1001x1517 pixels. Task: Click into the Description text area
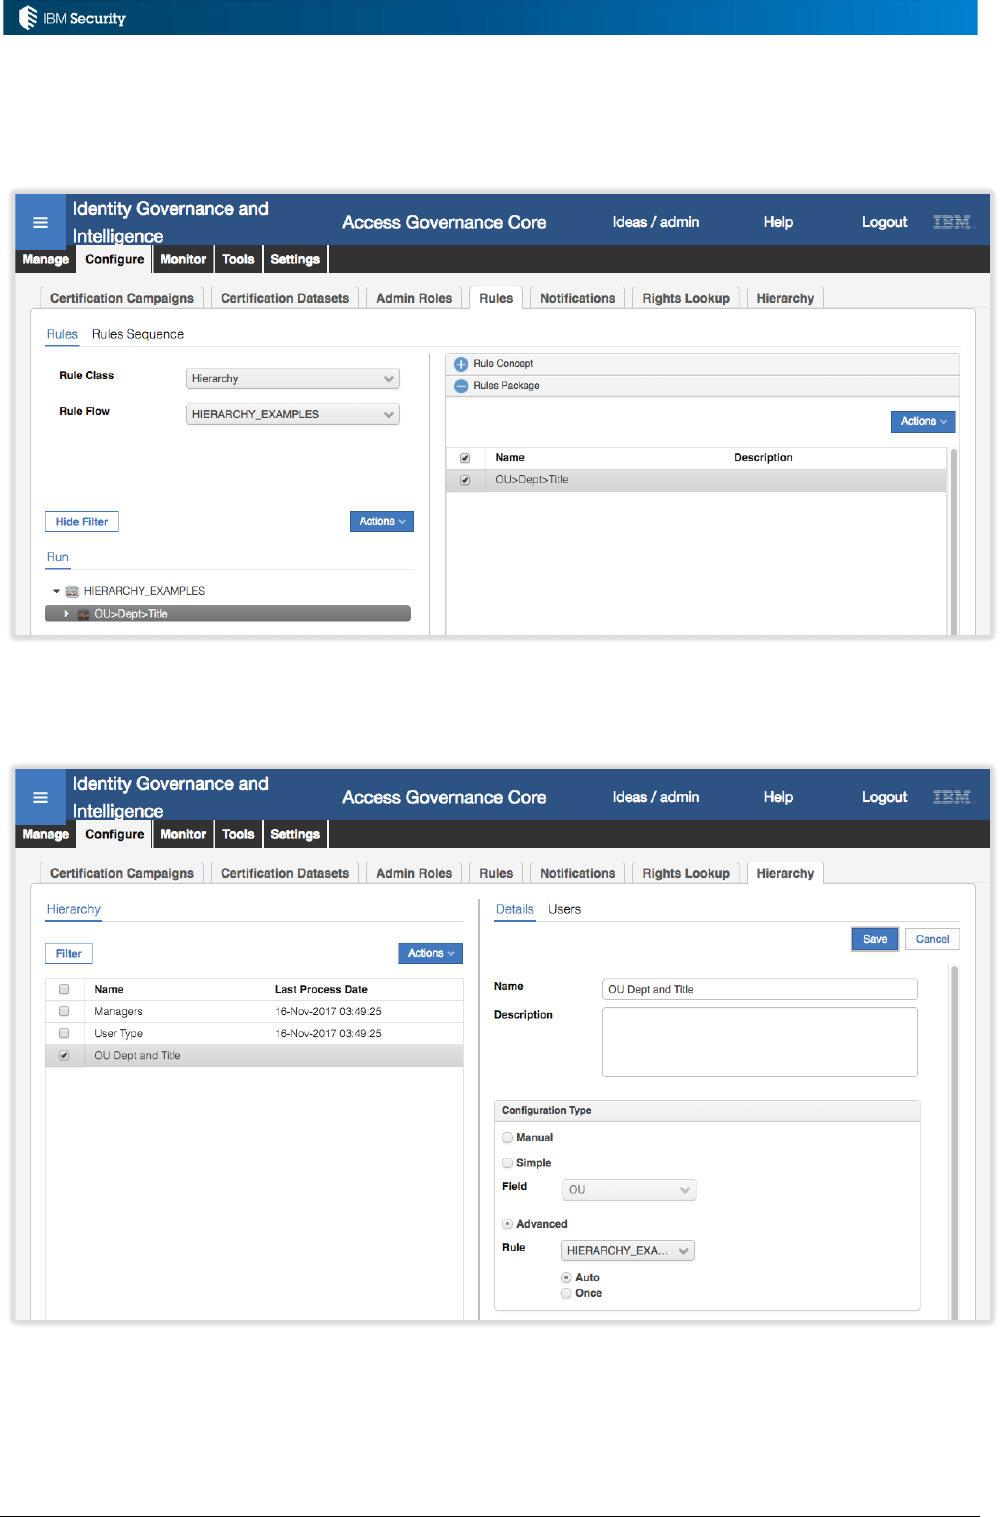pos(760,1042)
